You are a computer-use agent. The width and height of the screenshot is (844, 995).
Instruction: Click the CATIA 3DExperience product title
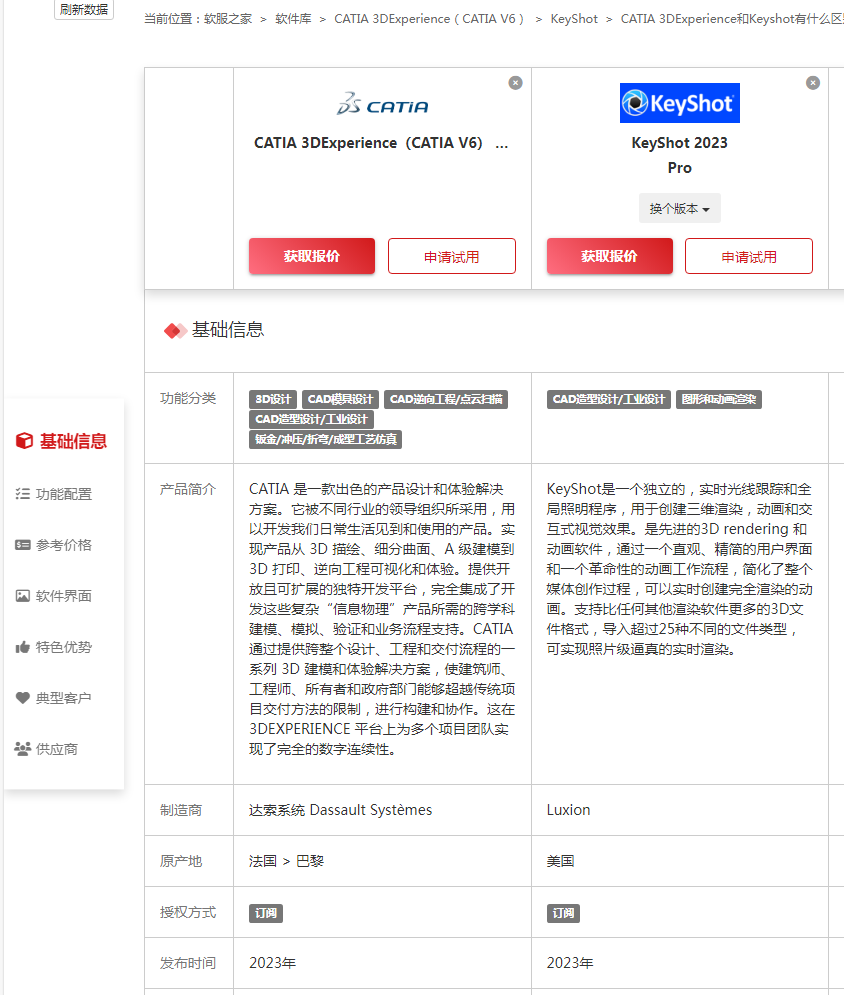tap(381, 143)
